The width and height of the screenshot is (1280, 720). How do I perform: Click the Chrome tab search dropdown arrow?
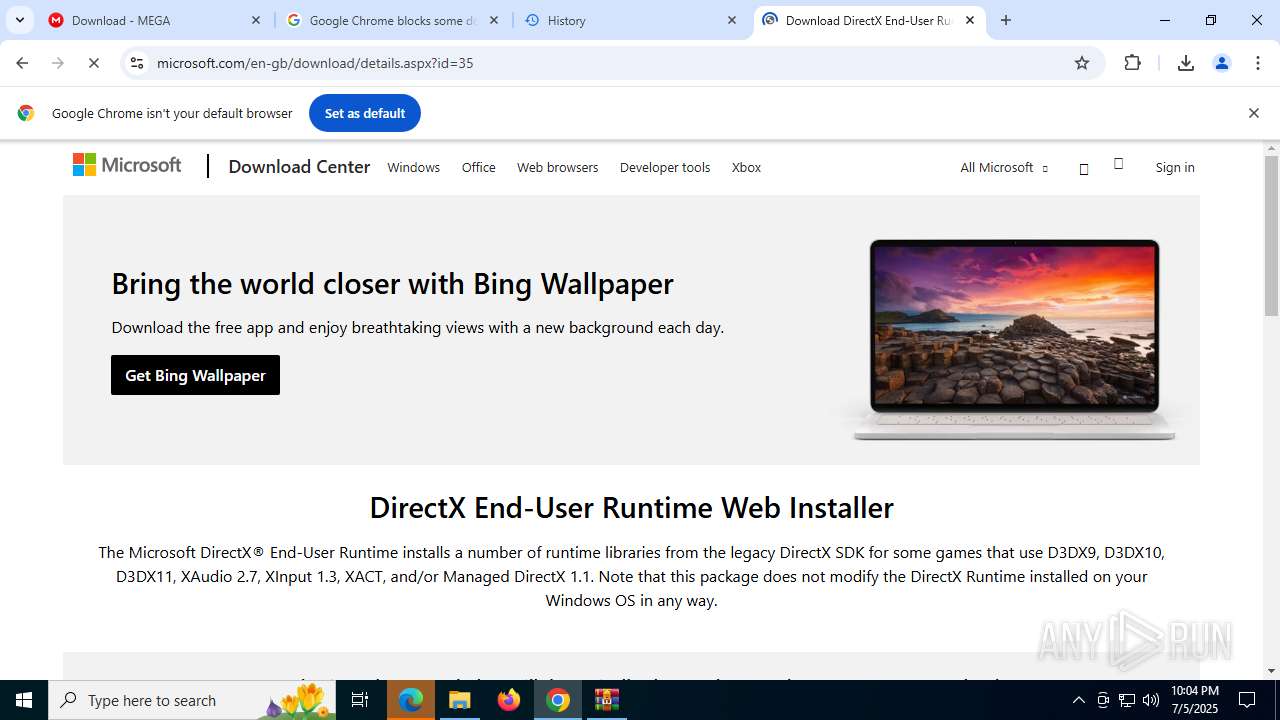pyautogui.click(x=20, y=20)
